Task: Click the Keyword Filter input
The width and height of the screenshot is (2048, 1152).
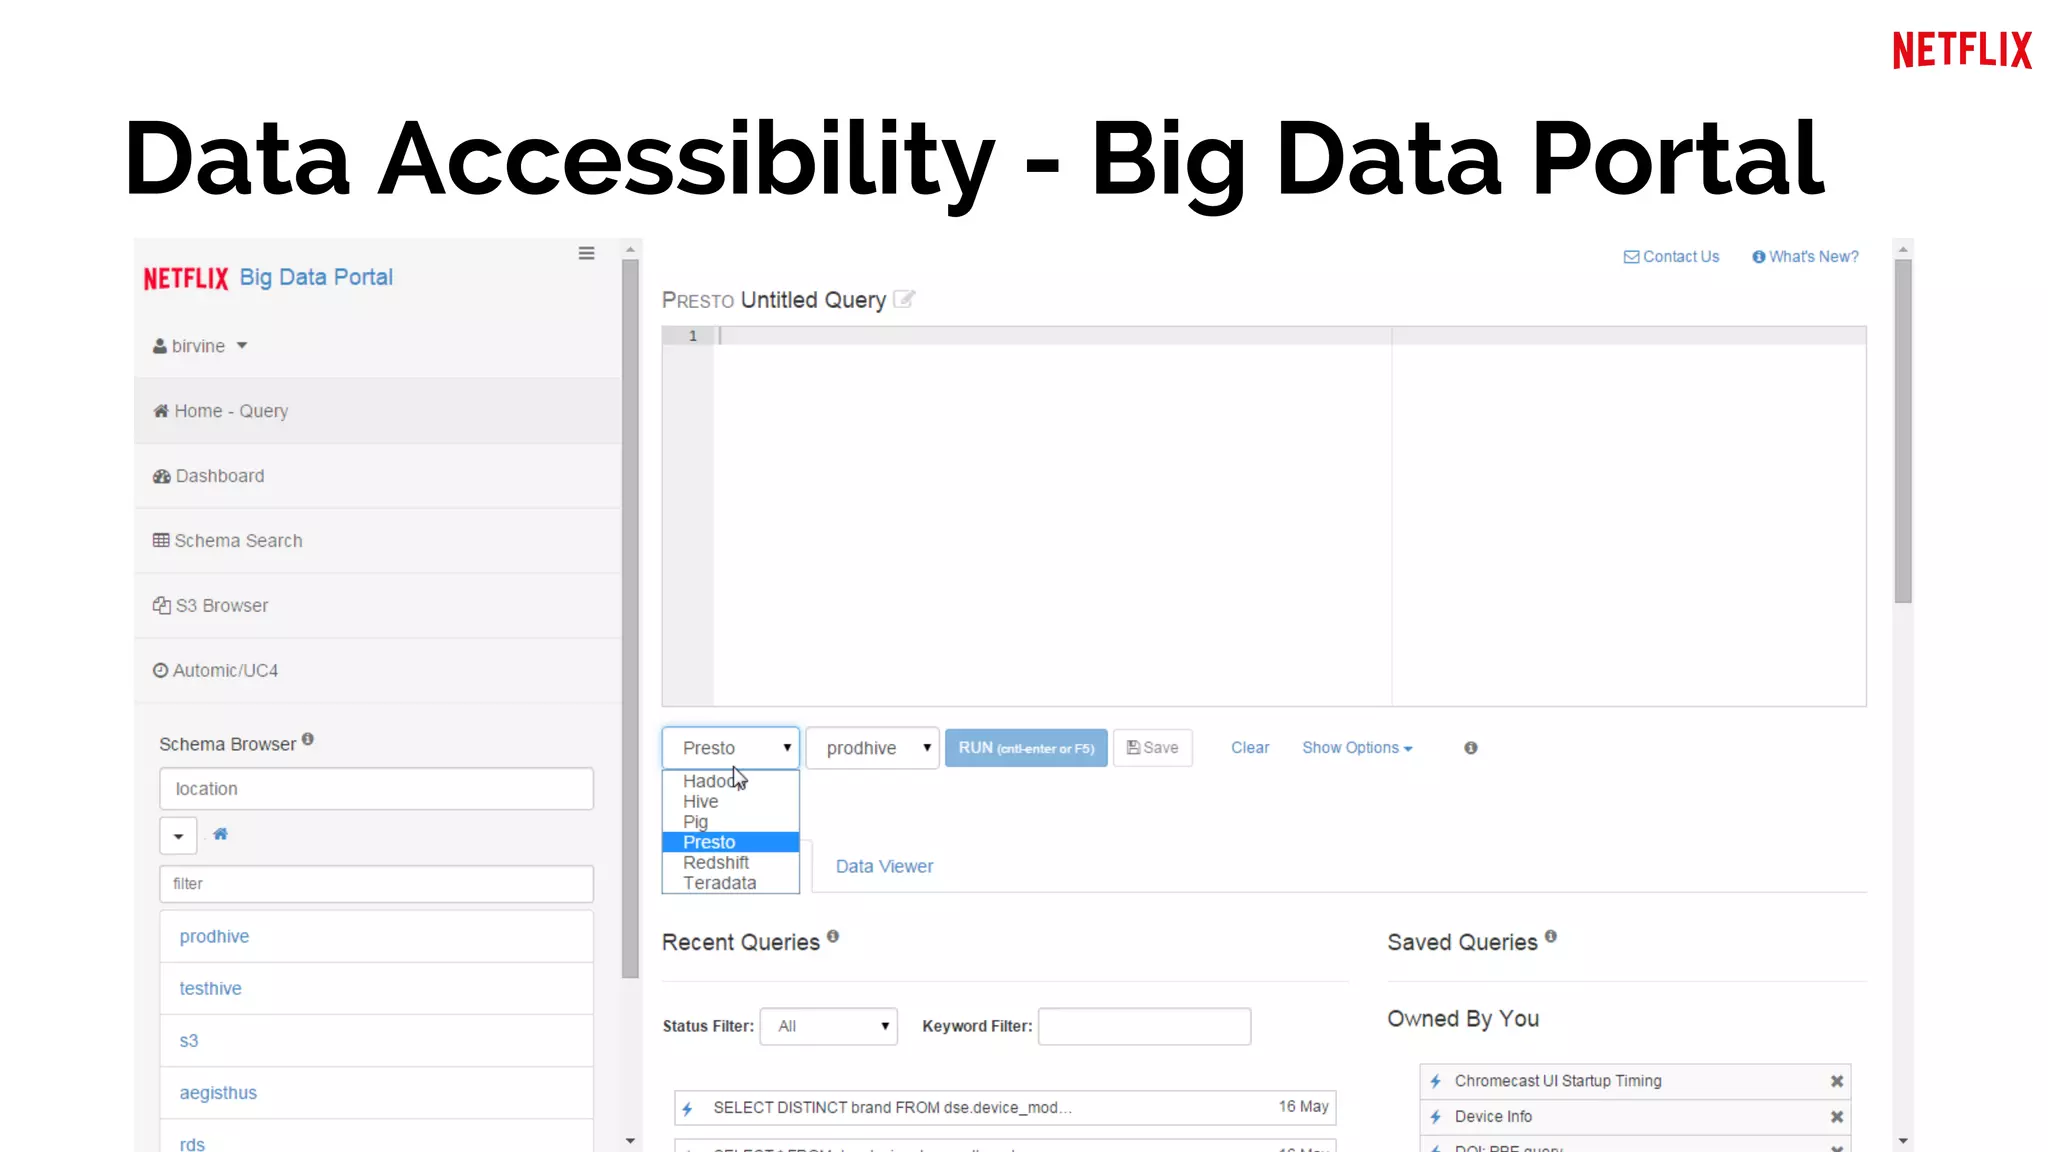Action: tap(1144, 1027)
